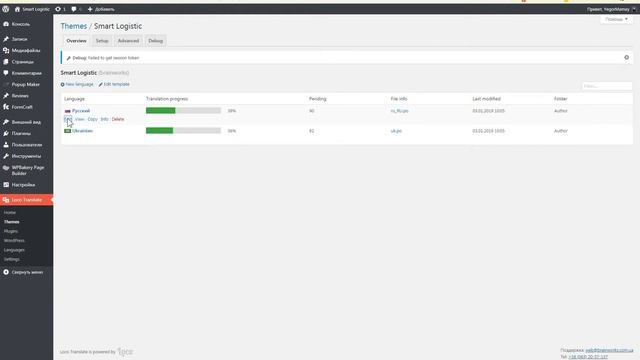Viewport: 640px width, 360px height.
Task: Go to Themes breadcrumb link
Action: [x=73, y=26]
